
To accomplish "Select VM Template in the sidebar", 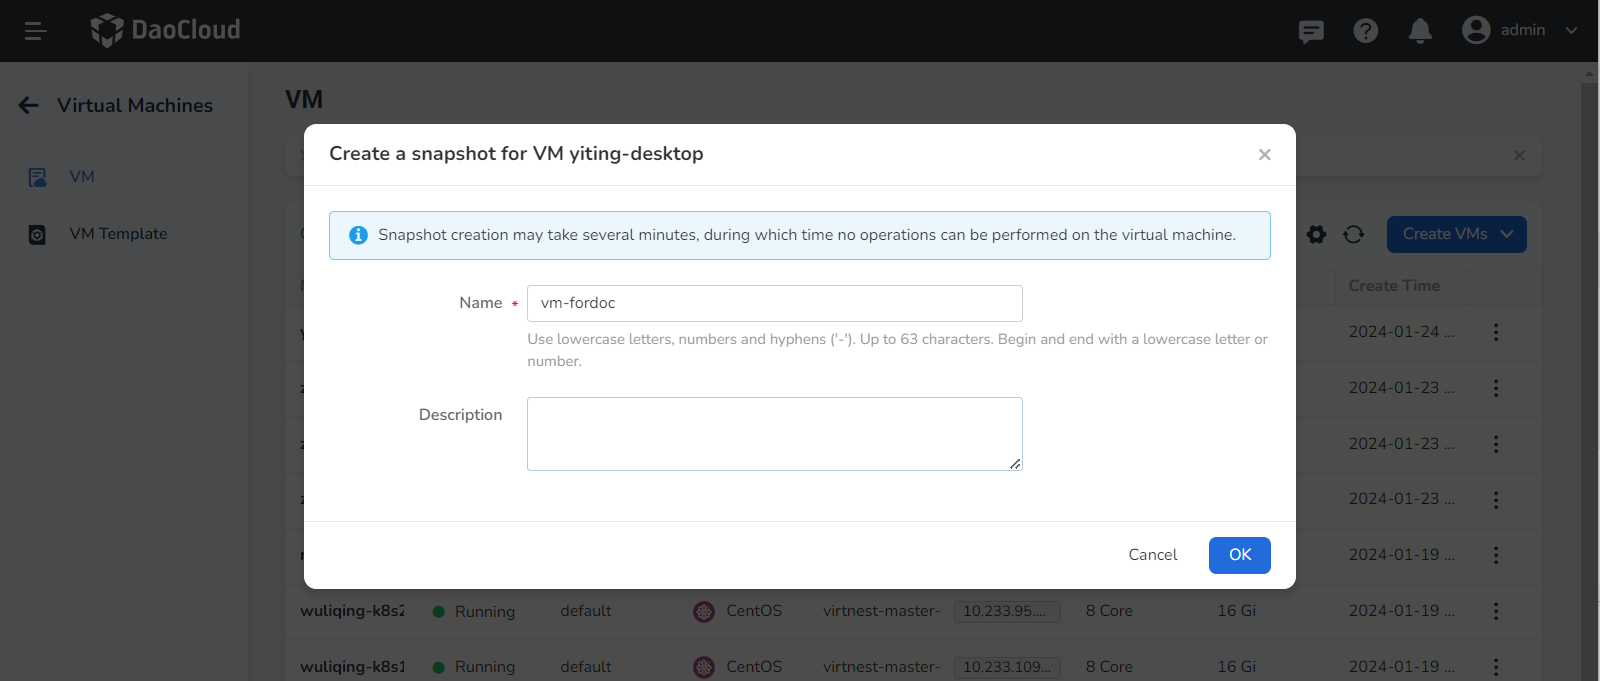I will pos(118,234).
